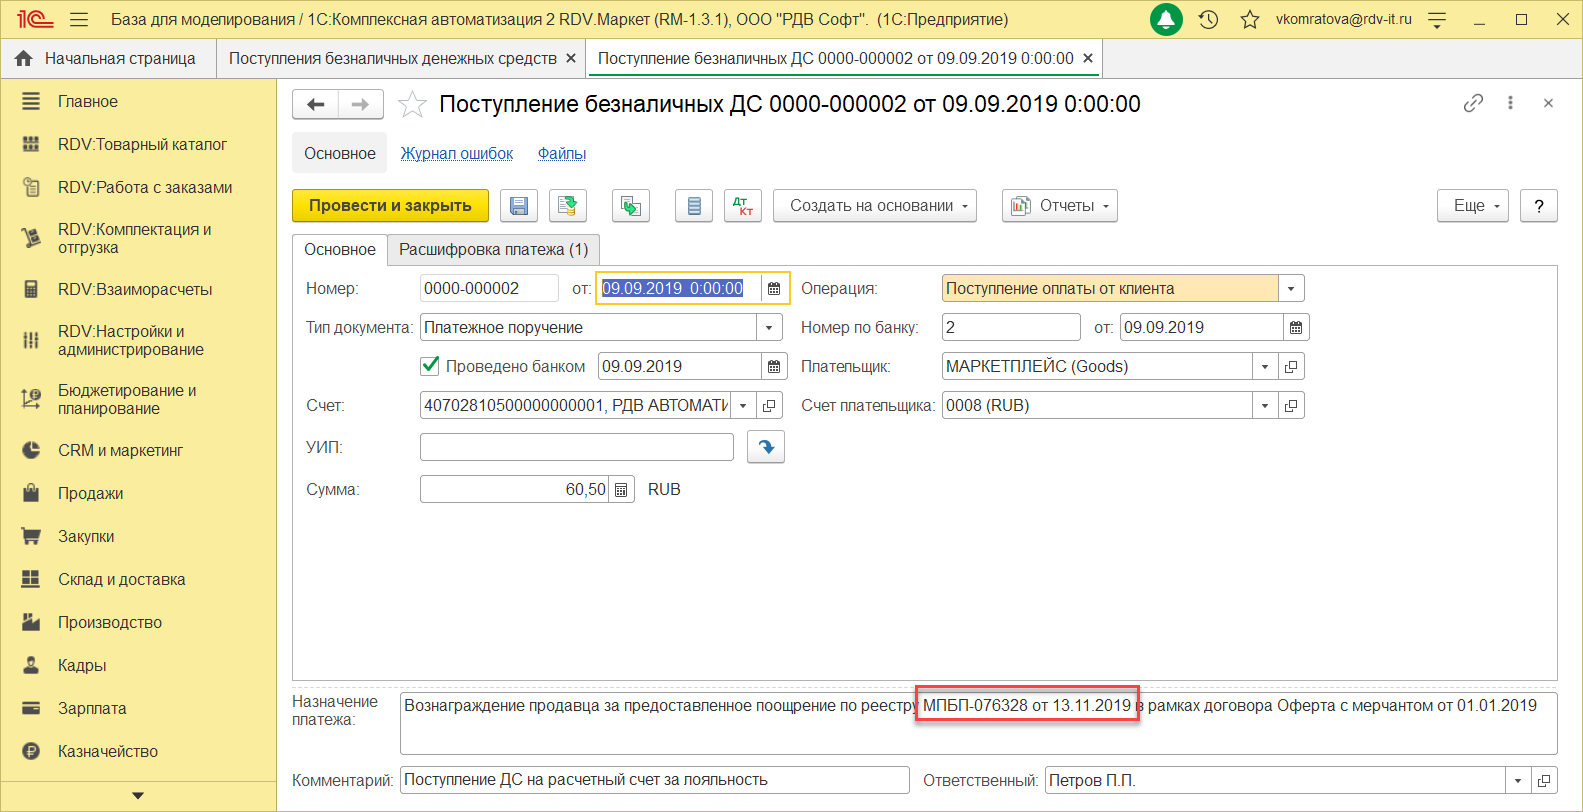Click the save document floppy disk icon
This screenshot has width=1583, height=812.
click(x=519, y=206)
